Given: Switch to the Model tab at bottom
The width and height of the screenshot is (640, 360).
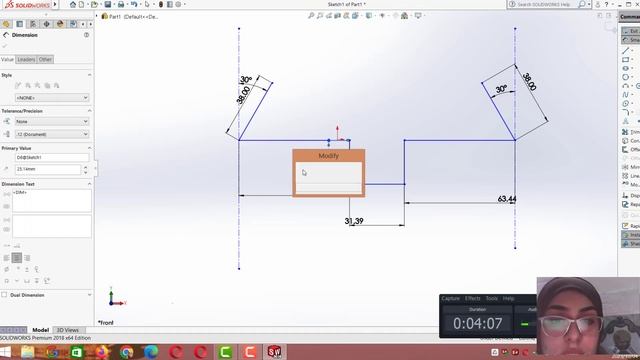Looking at the screenshot, I should [40, 330].
